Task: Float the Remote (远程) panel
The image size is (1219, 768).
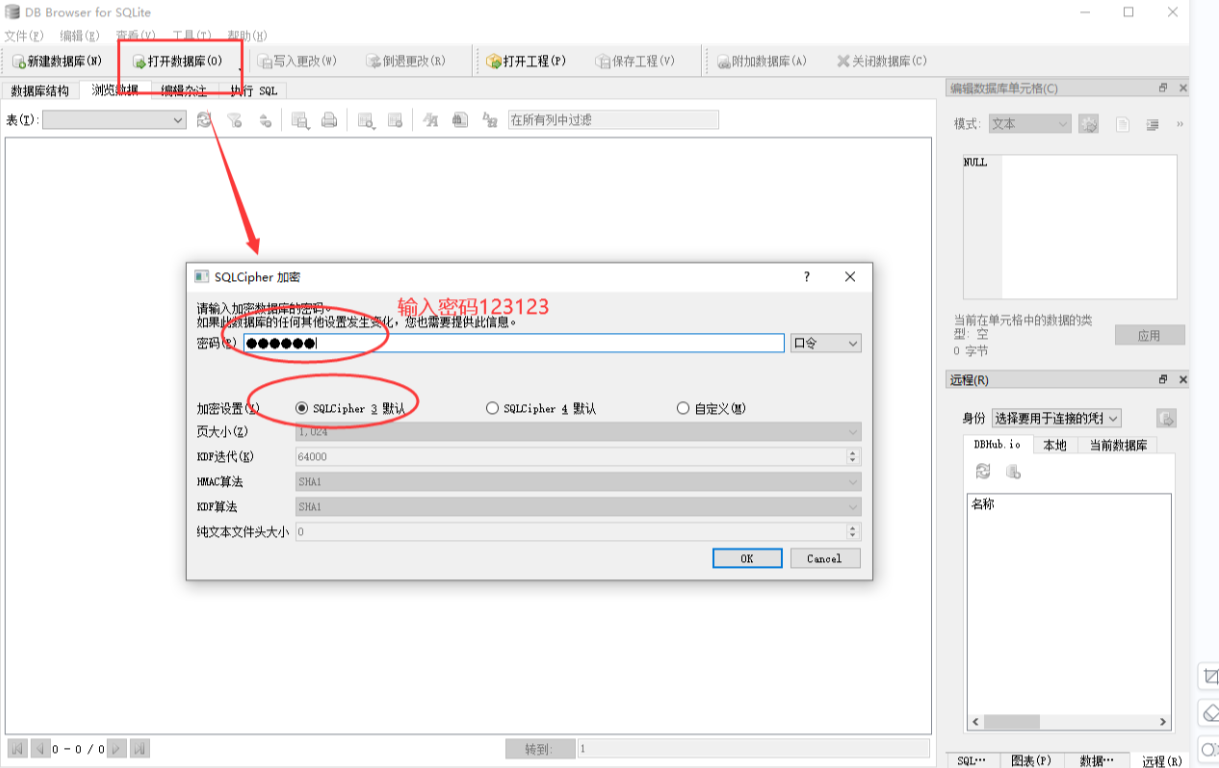Action: pos(1163,380)
